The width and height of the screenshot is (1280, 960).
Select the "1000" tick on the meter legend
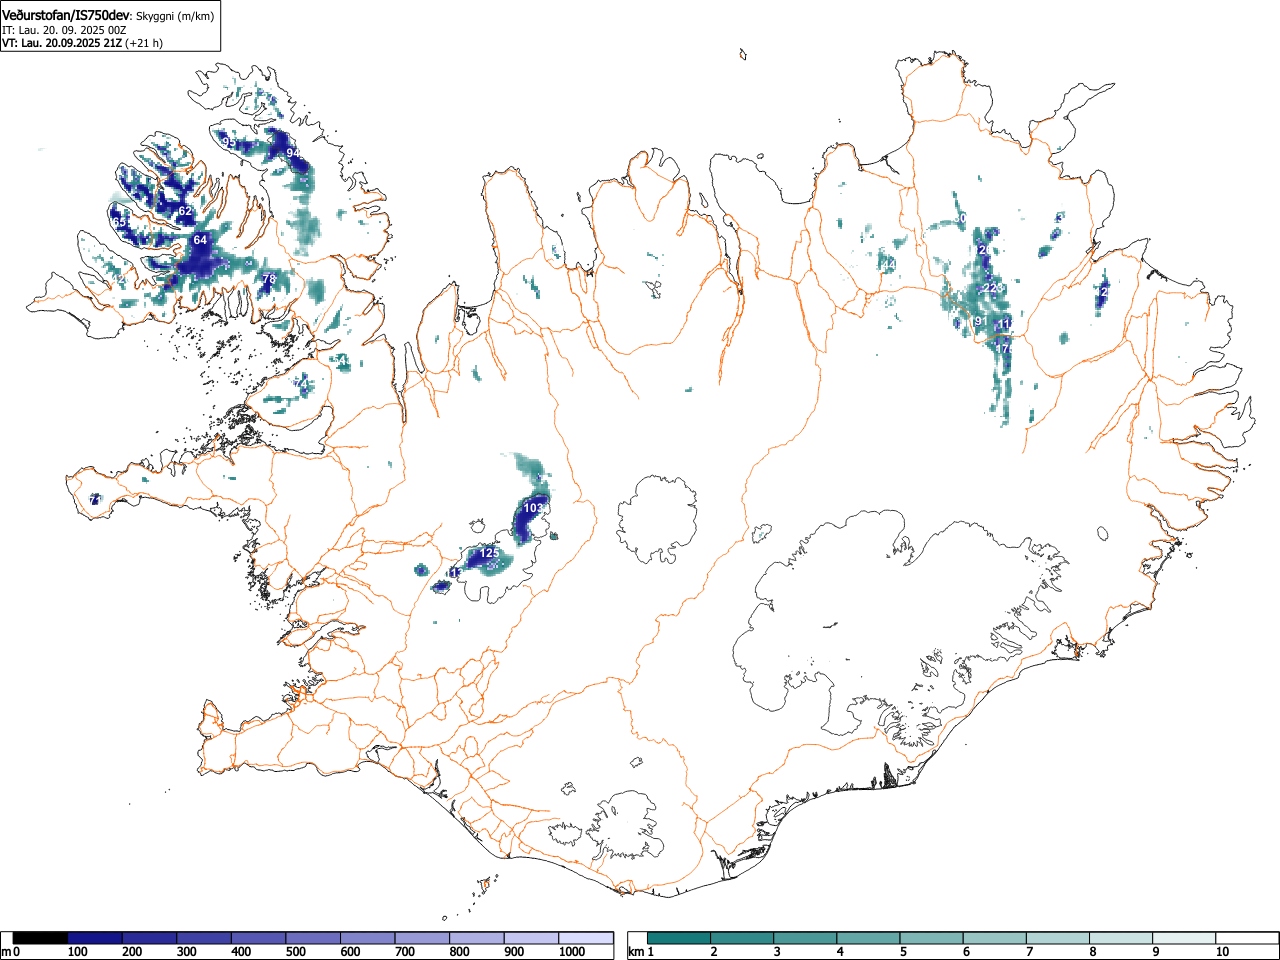571,952
